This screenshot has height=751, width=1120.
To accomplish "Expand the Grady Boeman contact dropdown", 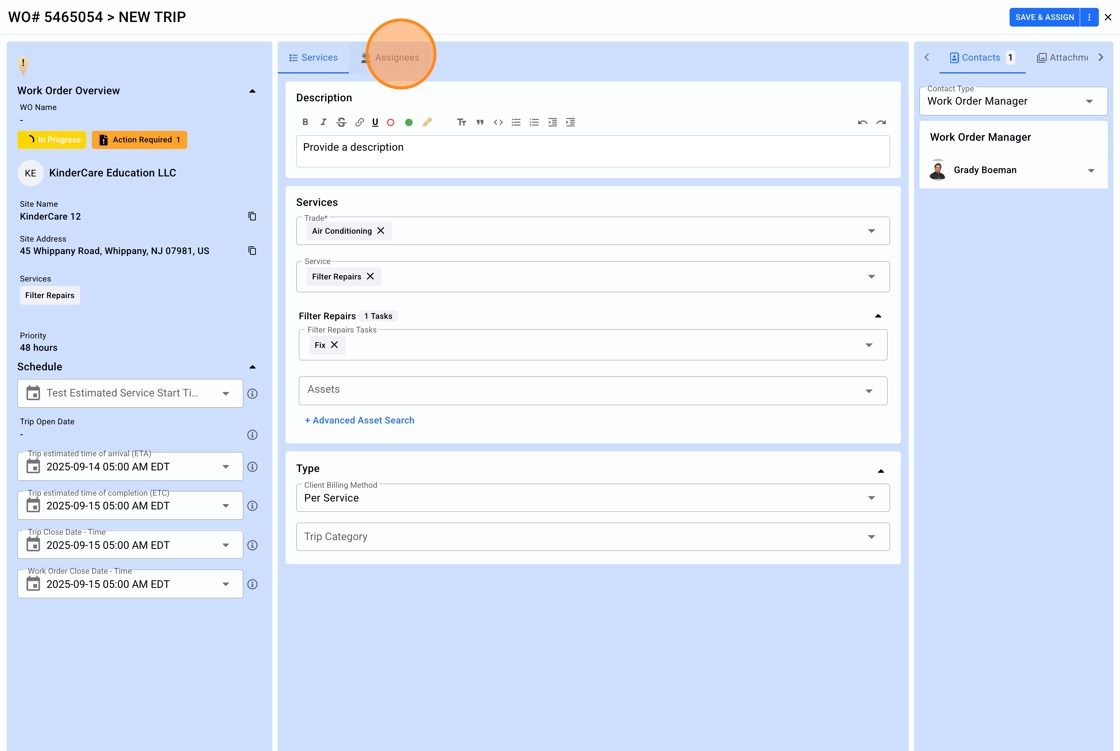I will click(1091, 170).
